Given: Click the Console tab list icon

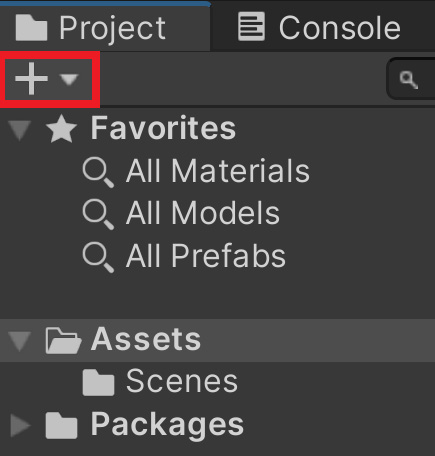Looking at the screenshot, I should 252,27.
